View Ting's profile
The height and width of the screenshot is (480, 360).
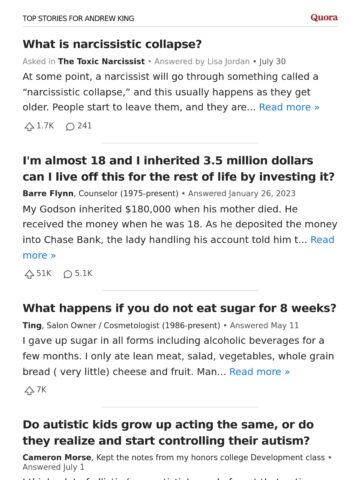(32, 325)
